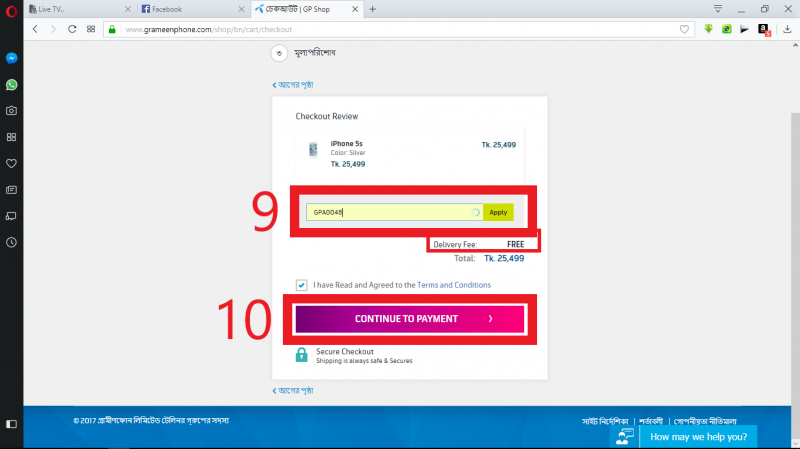Click the 2017 Grameenphone copyright text
The width and height of the screenshot is (800, 449).
click(x=151, y=421)
